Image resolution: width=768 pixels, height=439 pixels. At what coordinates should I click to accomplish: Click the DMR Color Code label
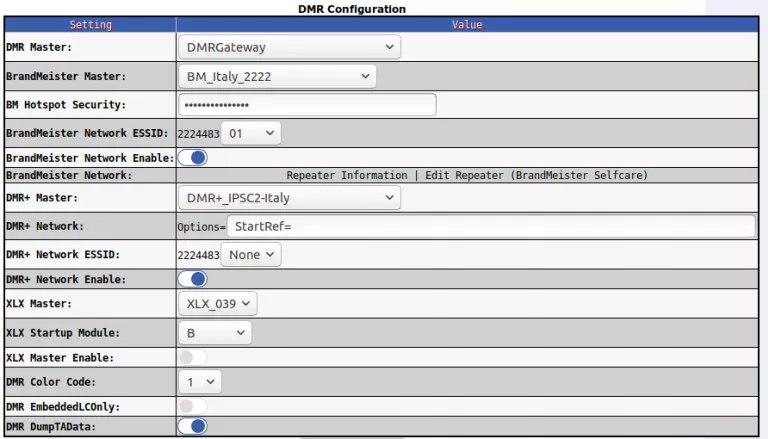(51, 382)
